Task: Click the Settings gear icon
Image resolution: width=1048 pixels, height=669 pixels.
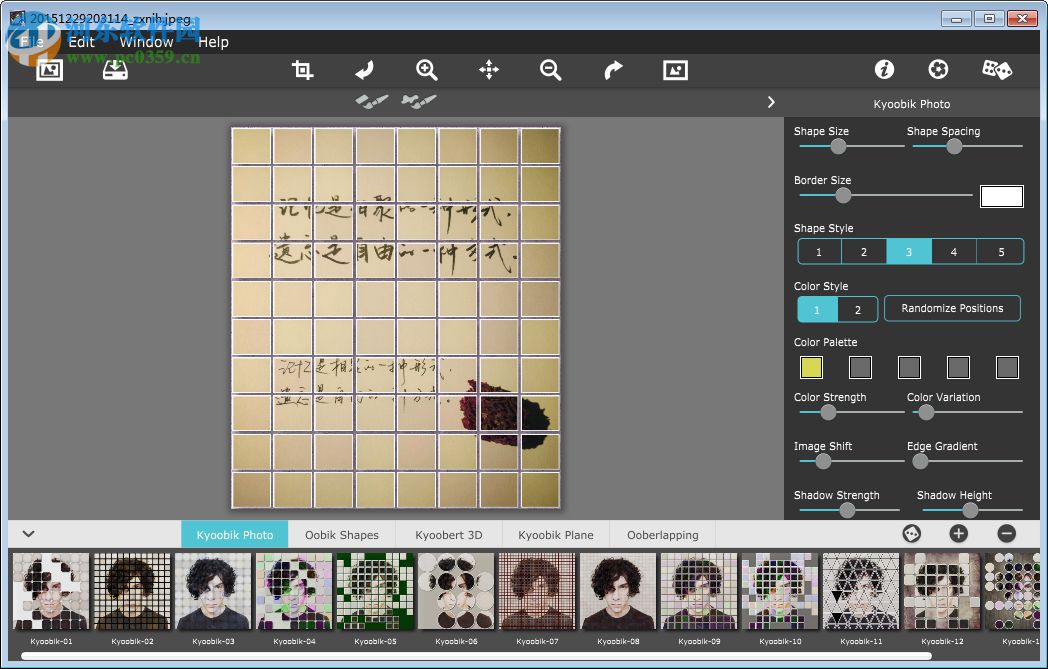Action: tap(938, 70)
